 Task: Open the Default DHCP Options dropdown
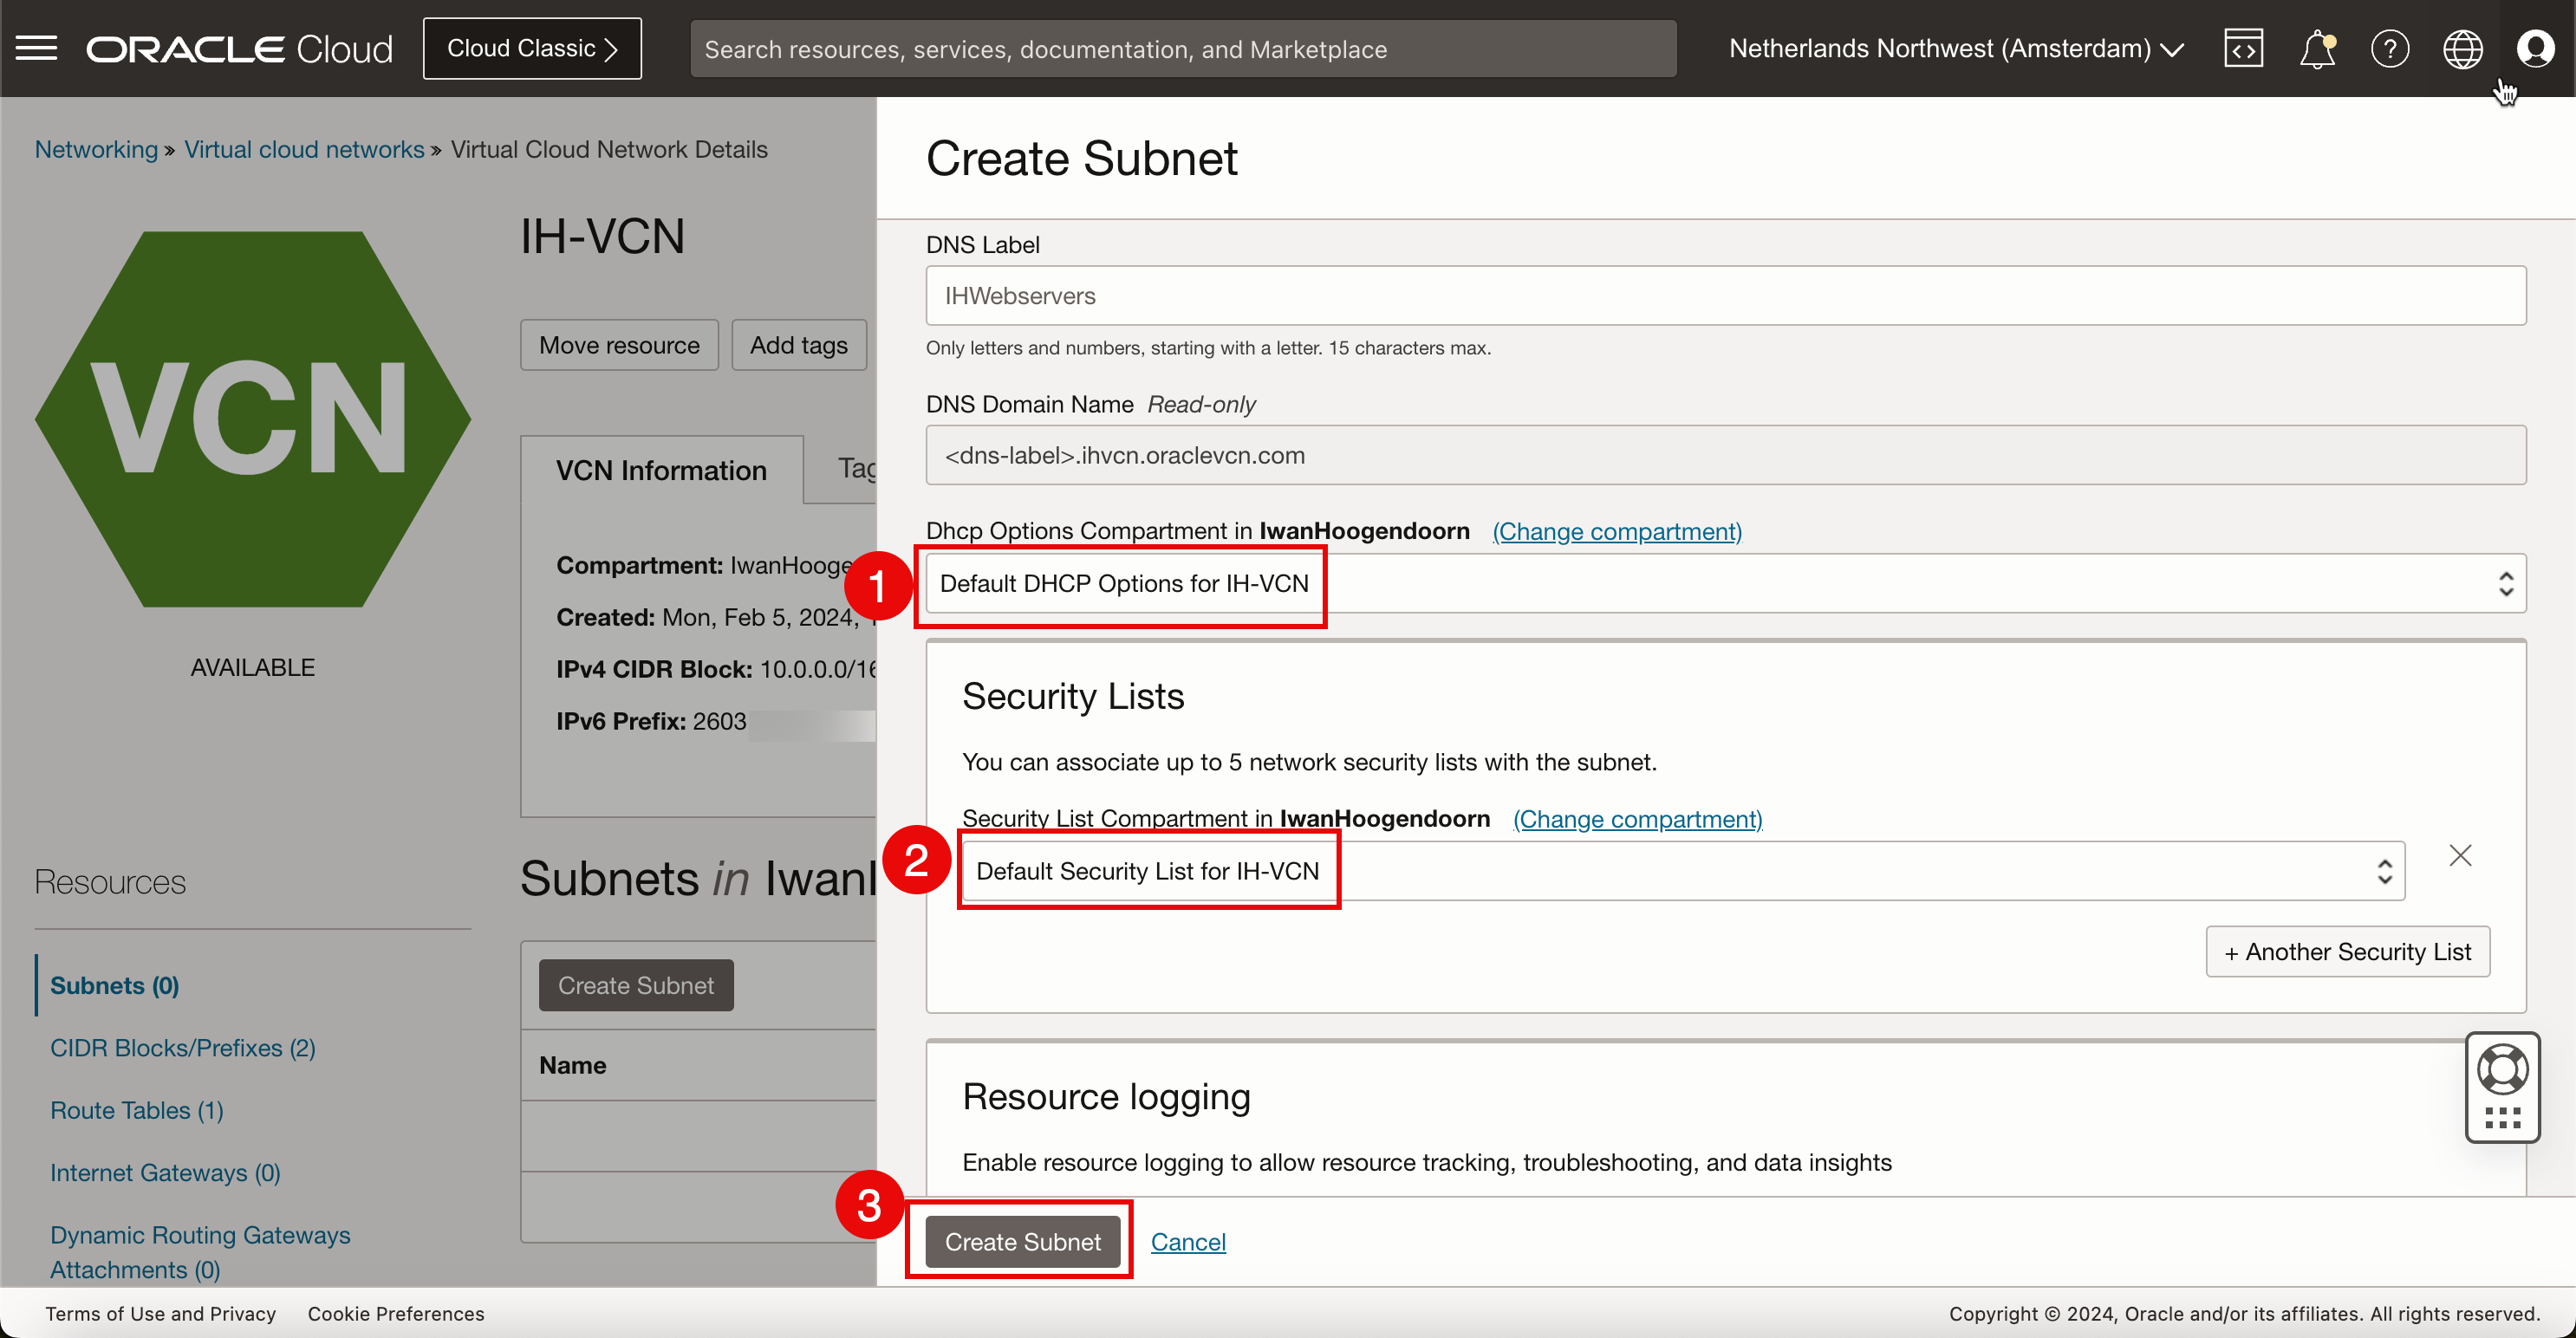1725,583
